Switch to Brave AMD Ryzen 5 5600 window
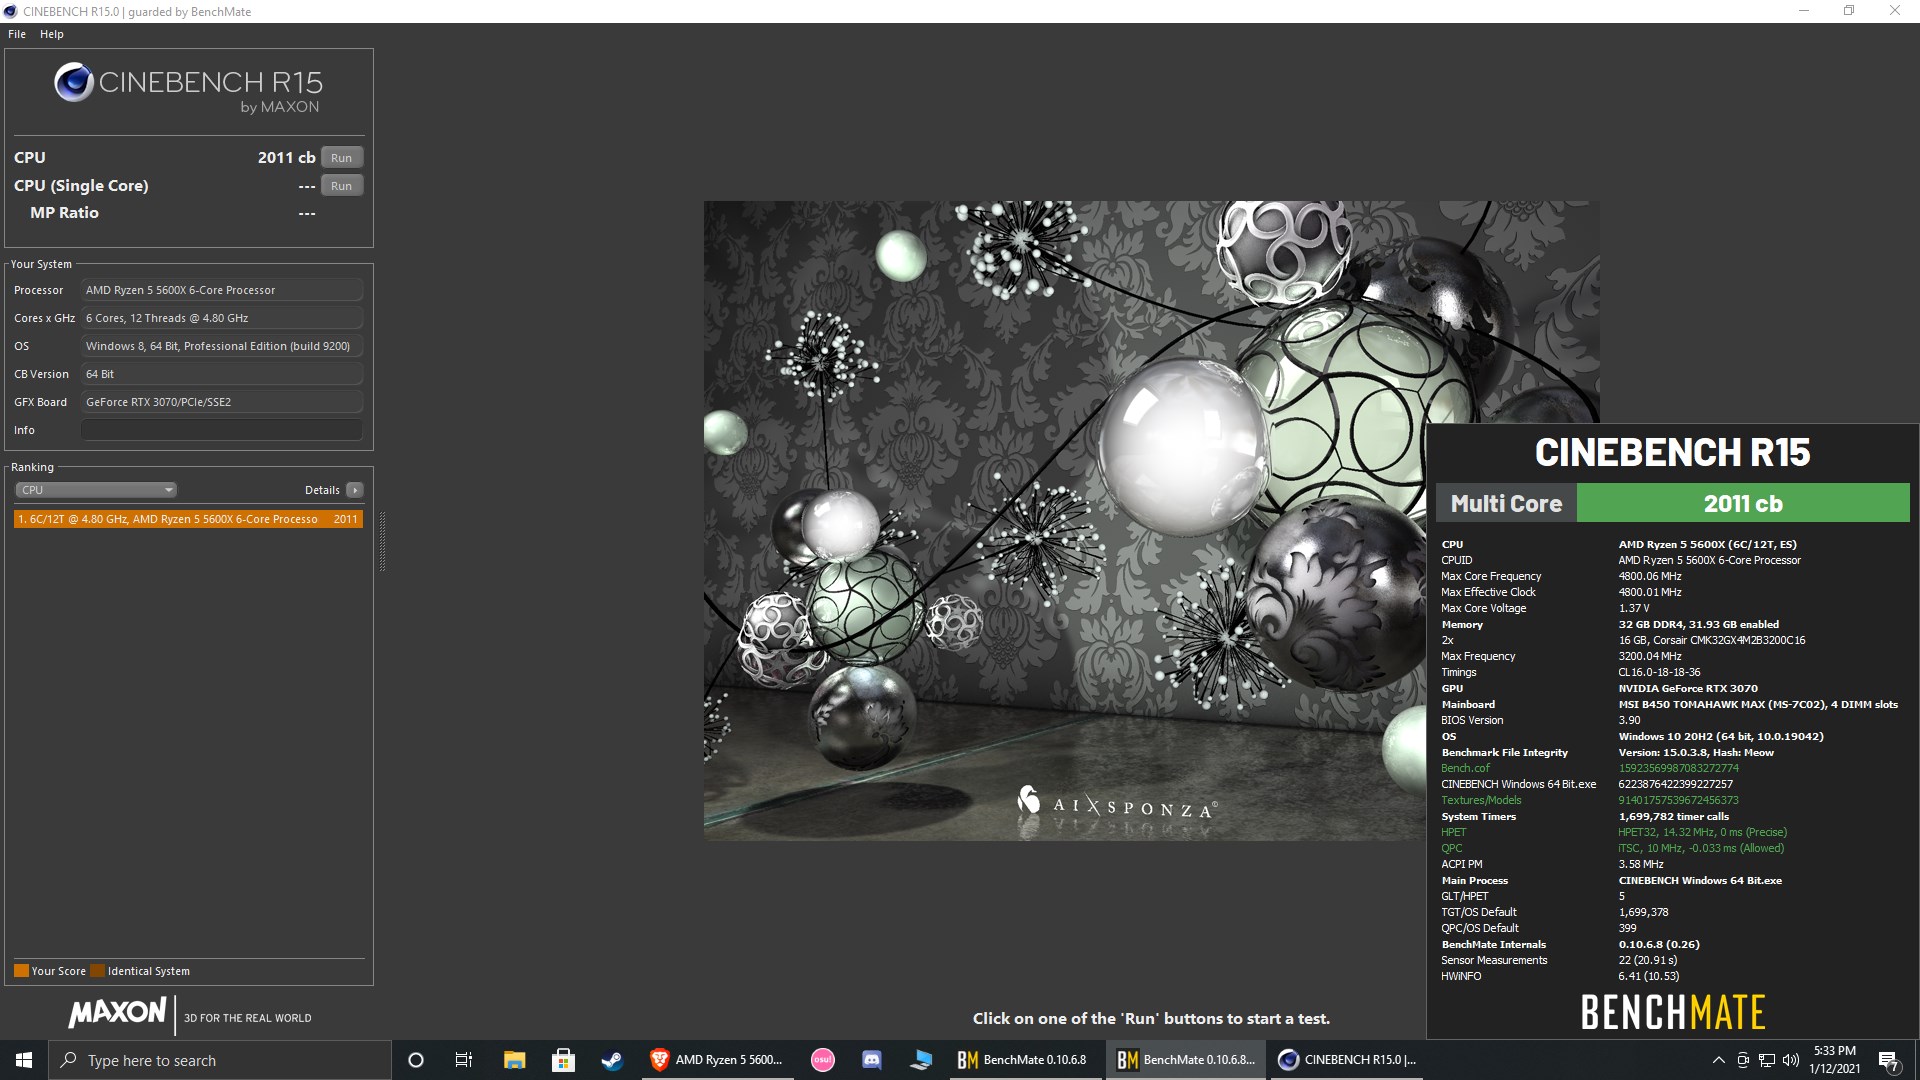Image resolution: width=1920 pixels, height=1080 pixels. (716, 1060)
